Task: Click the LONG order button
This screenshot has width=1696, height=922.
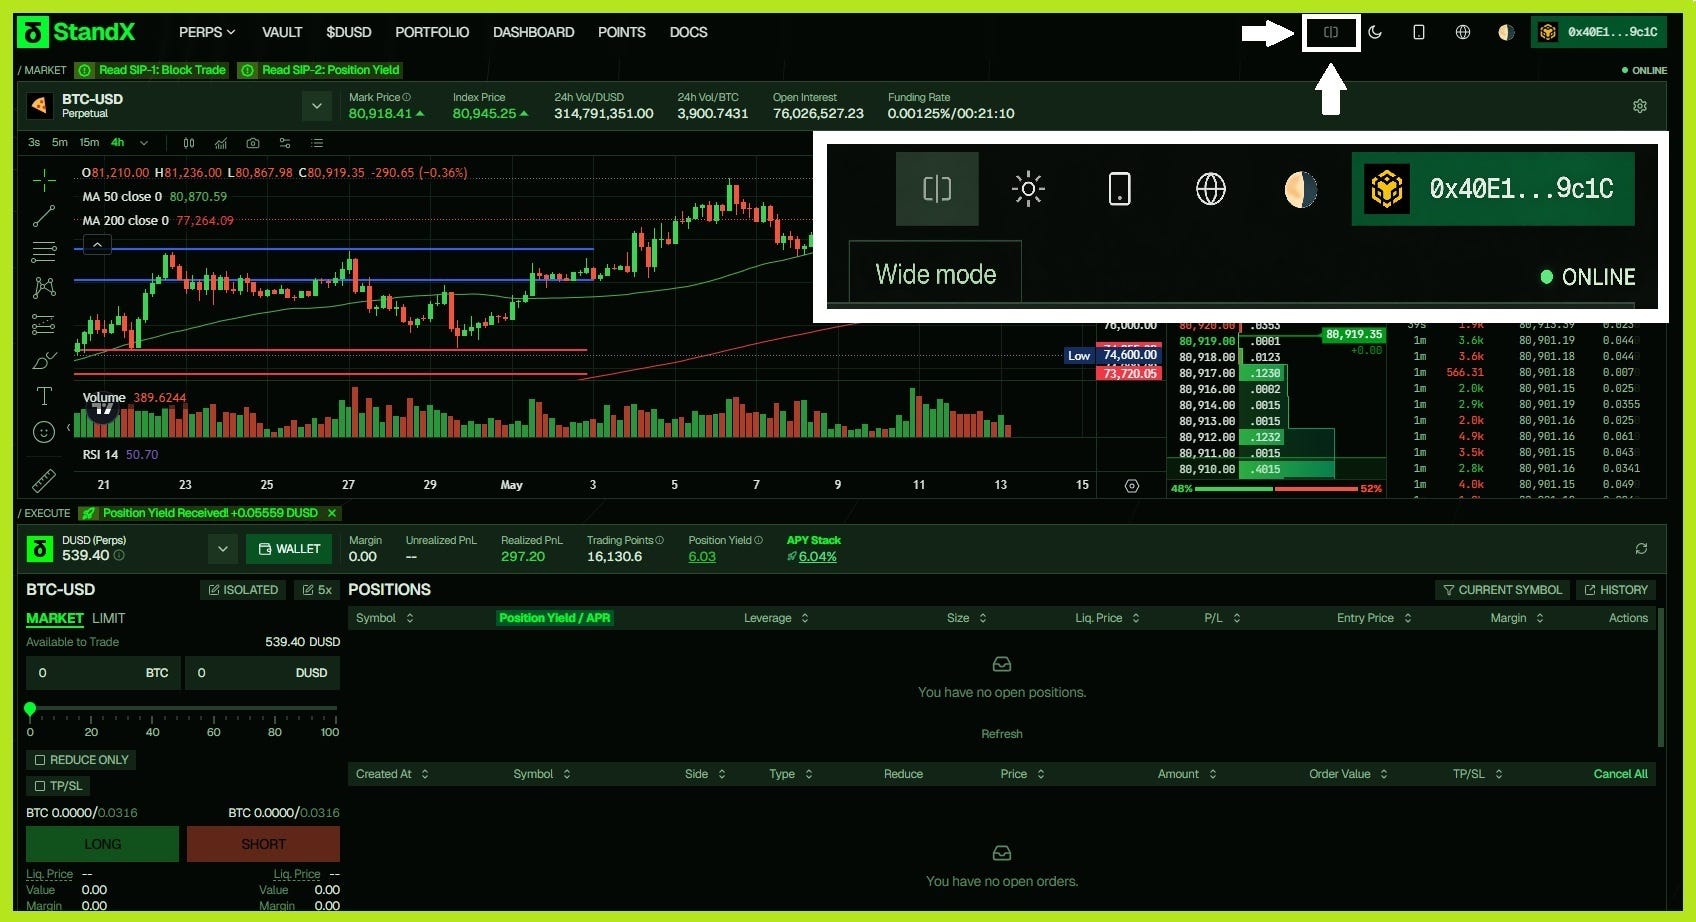Action: click(x=102, y=844)
